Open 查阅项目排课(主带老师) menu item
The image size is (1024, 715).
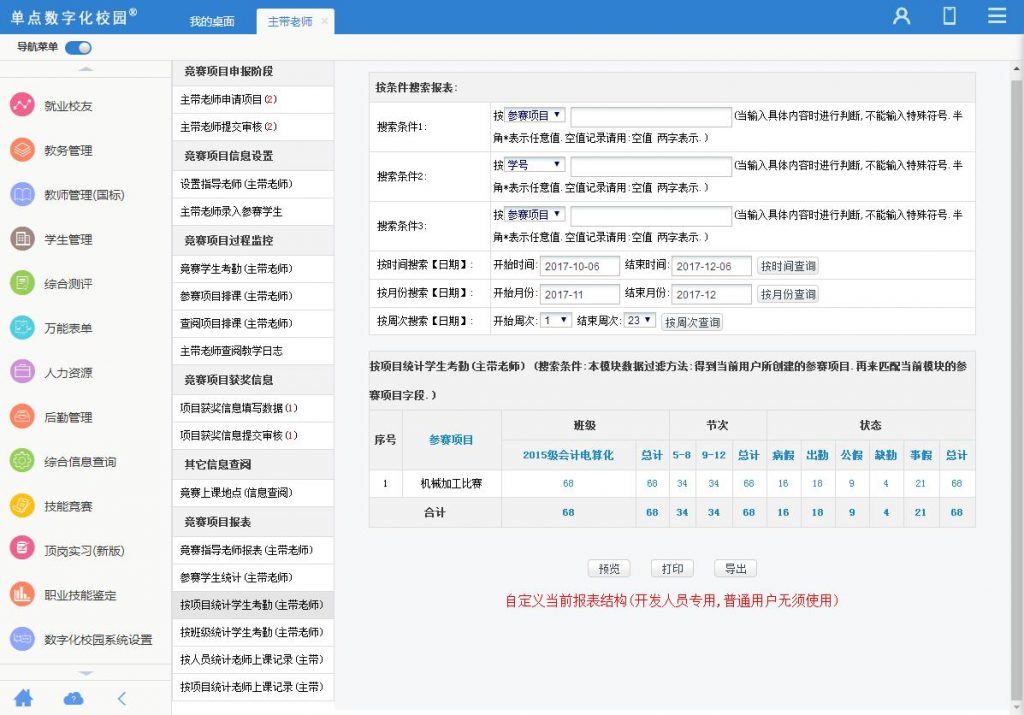[x=253, y=323]
